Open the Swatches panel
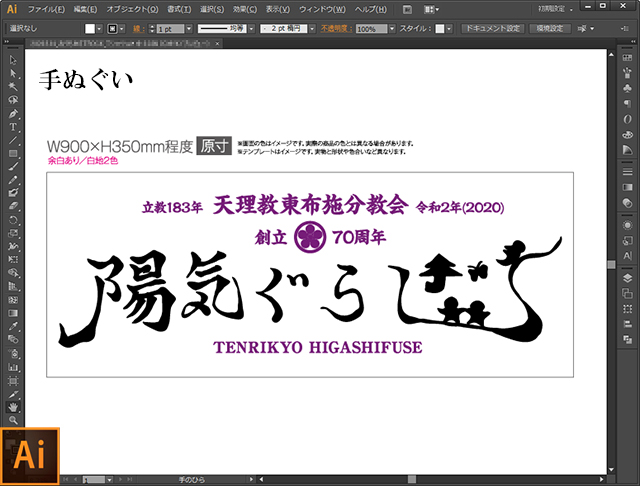The height and width of the screenshot is (486, 640). click(627, 58)
